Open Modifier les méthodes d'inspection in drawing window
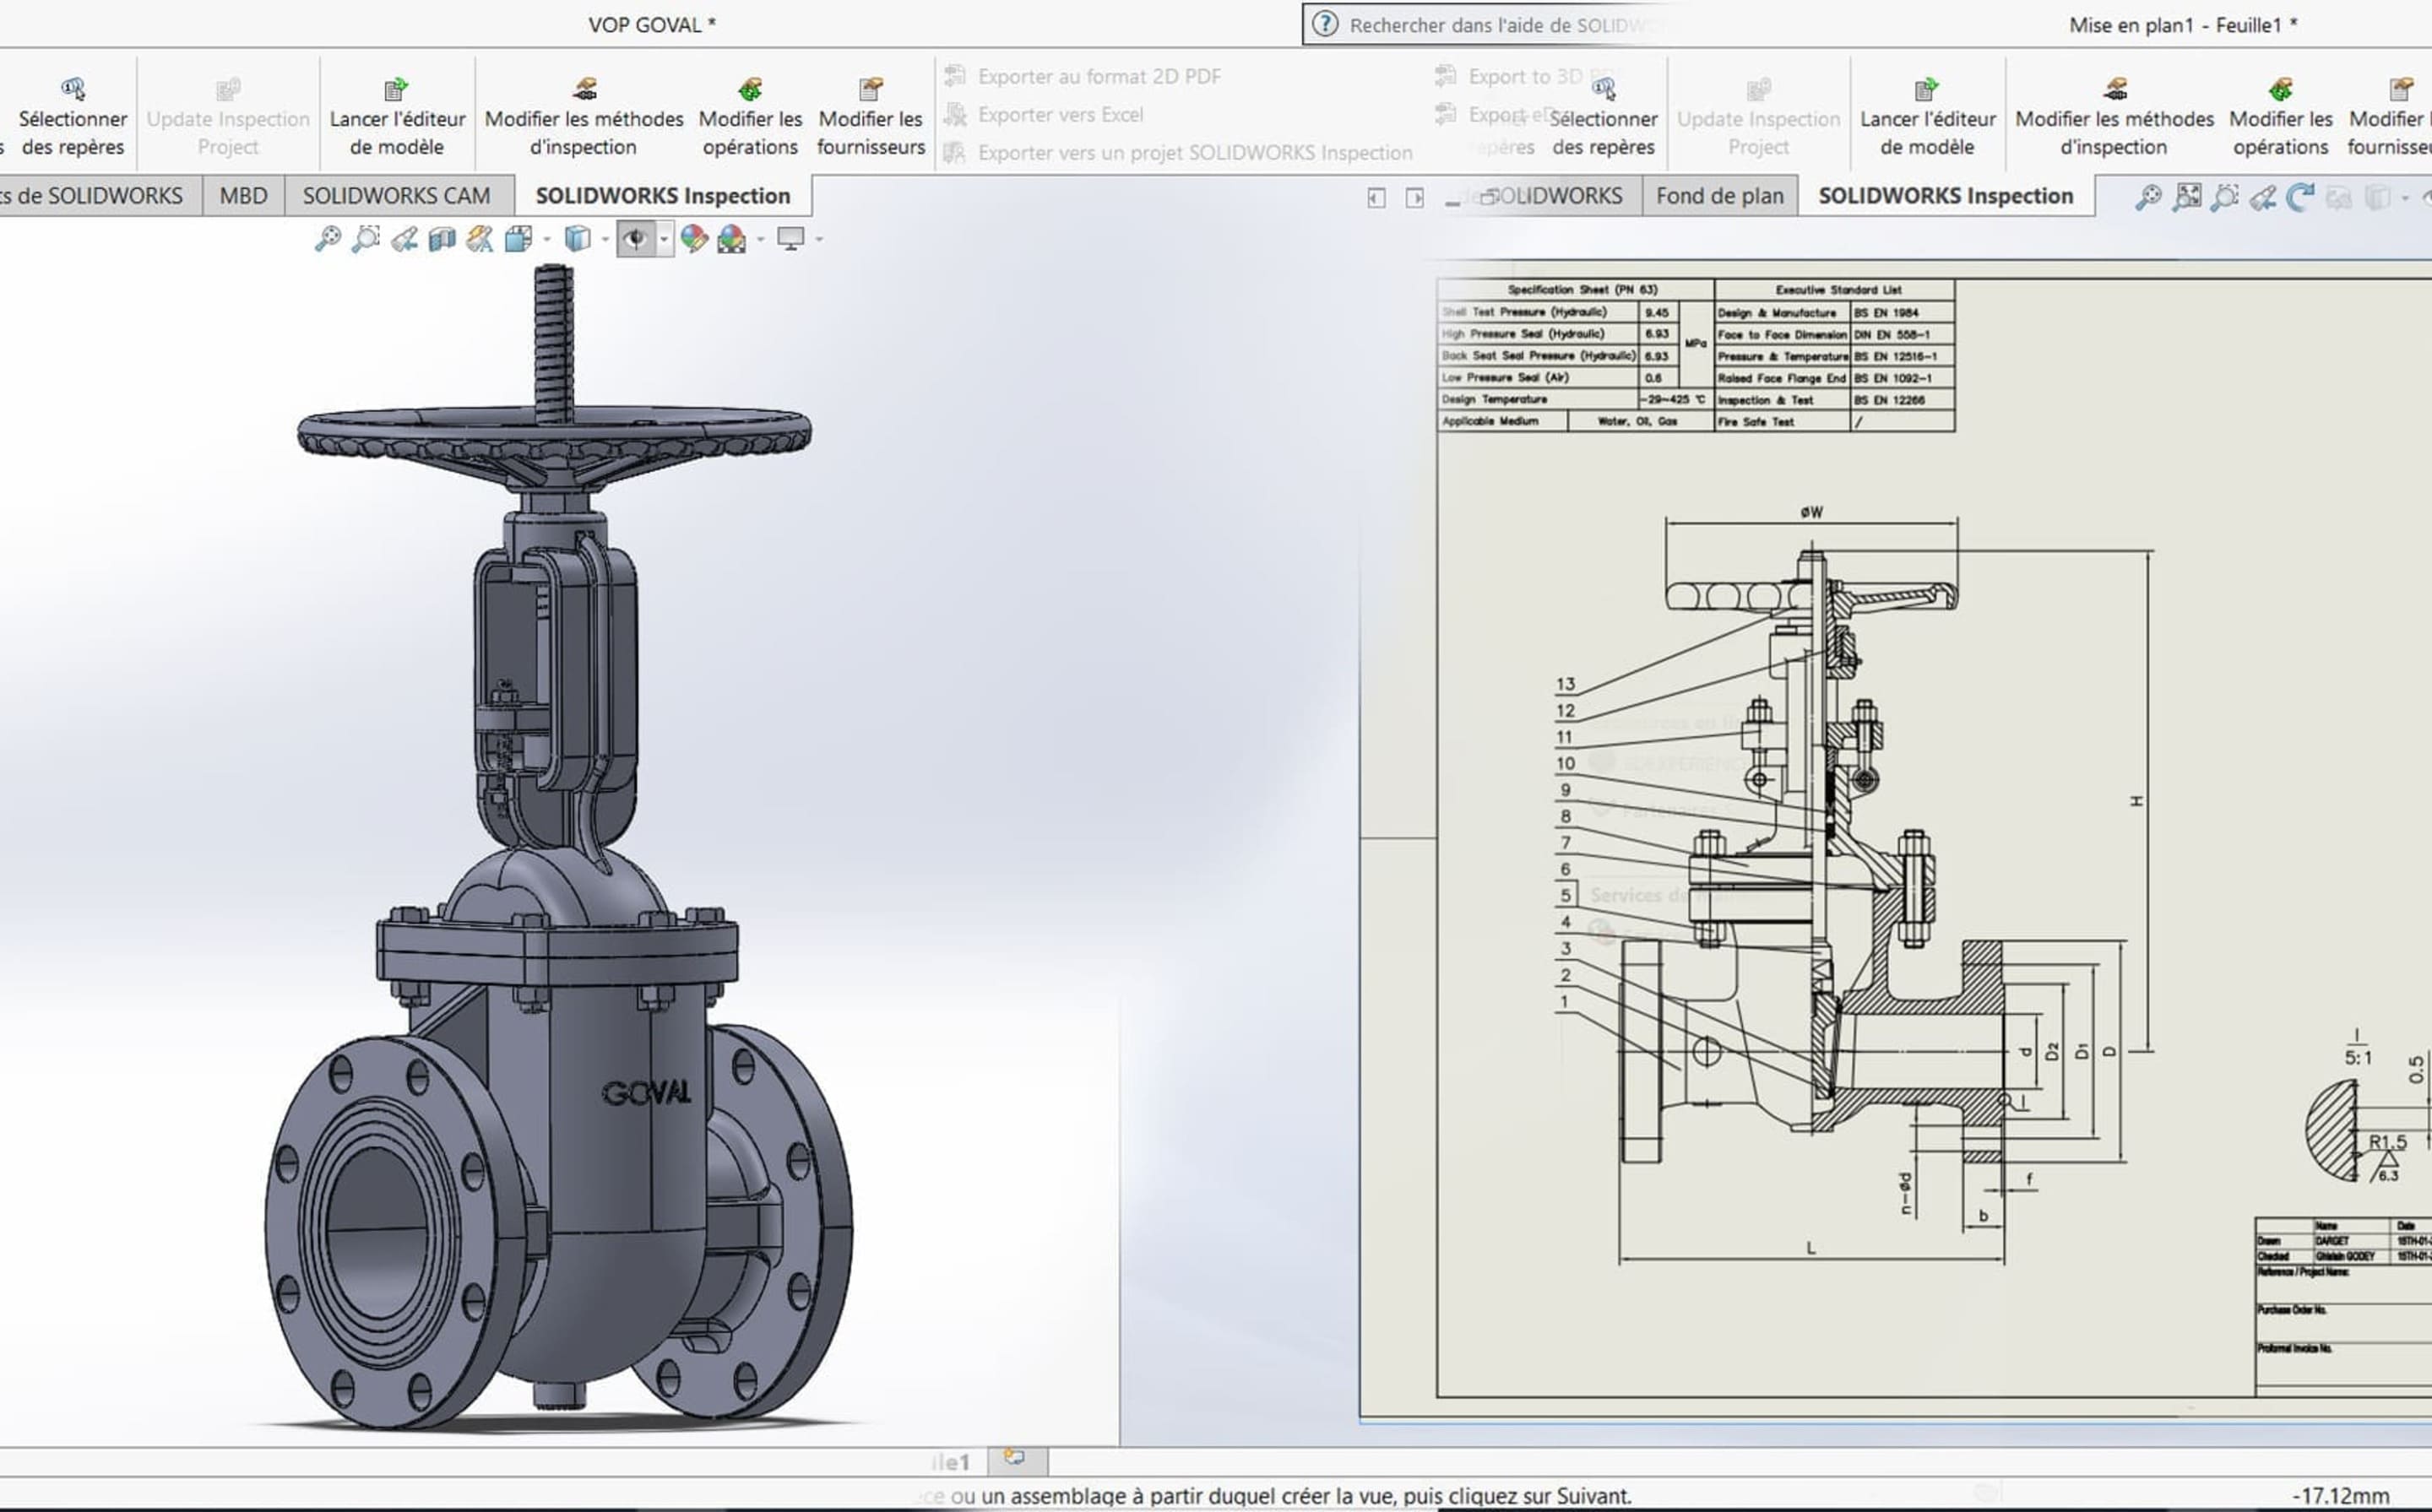 pyautogui.click(x=2114, y=117)
